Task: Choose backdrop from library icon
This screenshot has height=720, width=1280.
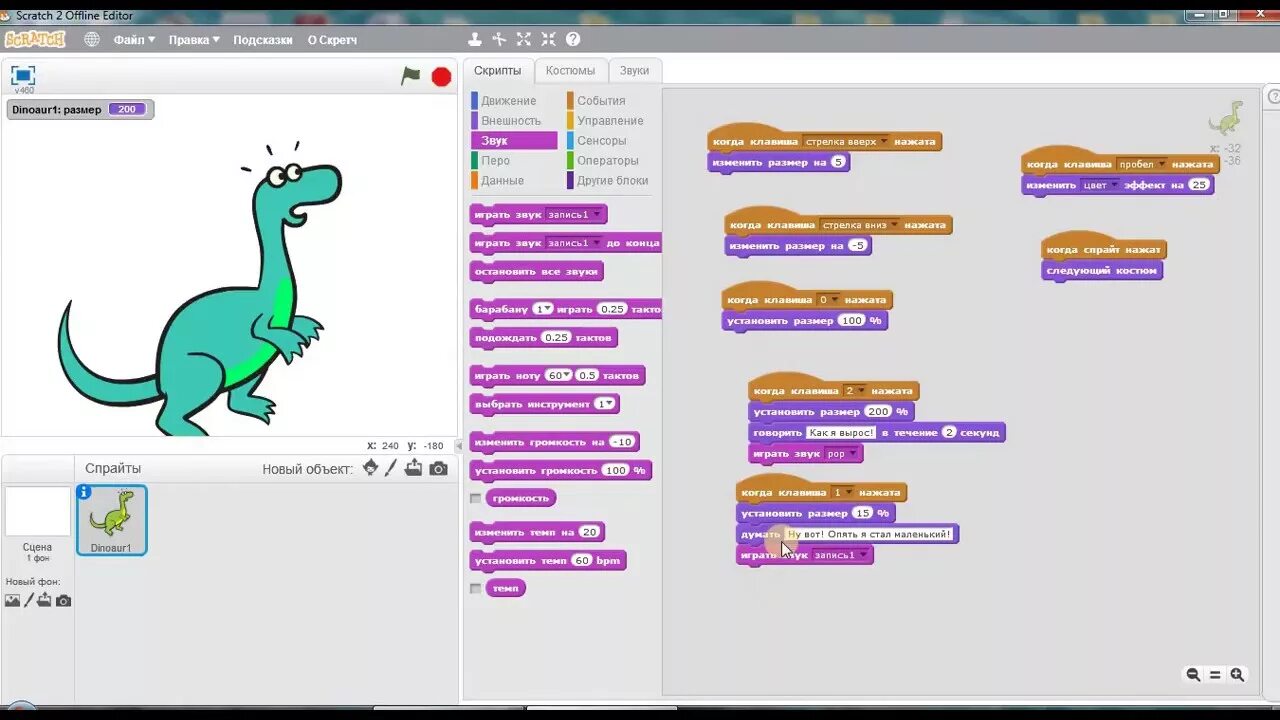Action: (x=12, y=600)
